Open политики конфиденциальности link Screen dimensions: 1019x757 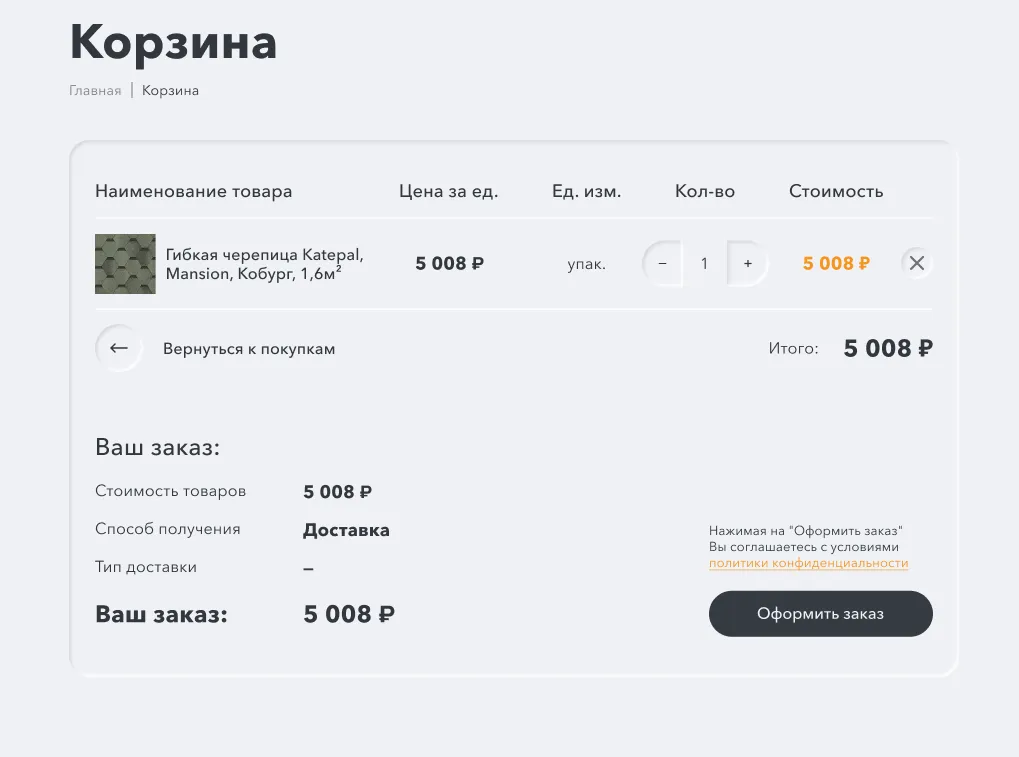coord(808,563)
